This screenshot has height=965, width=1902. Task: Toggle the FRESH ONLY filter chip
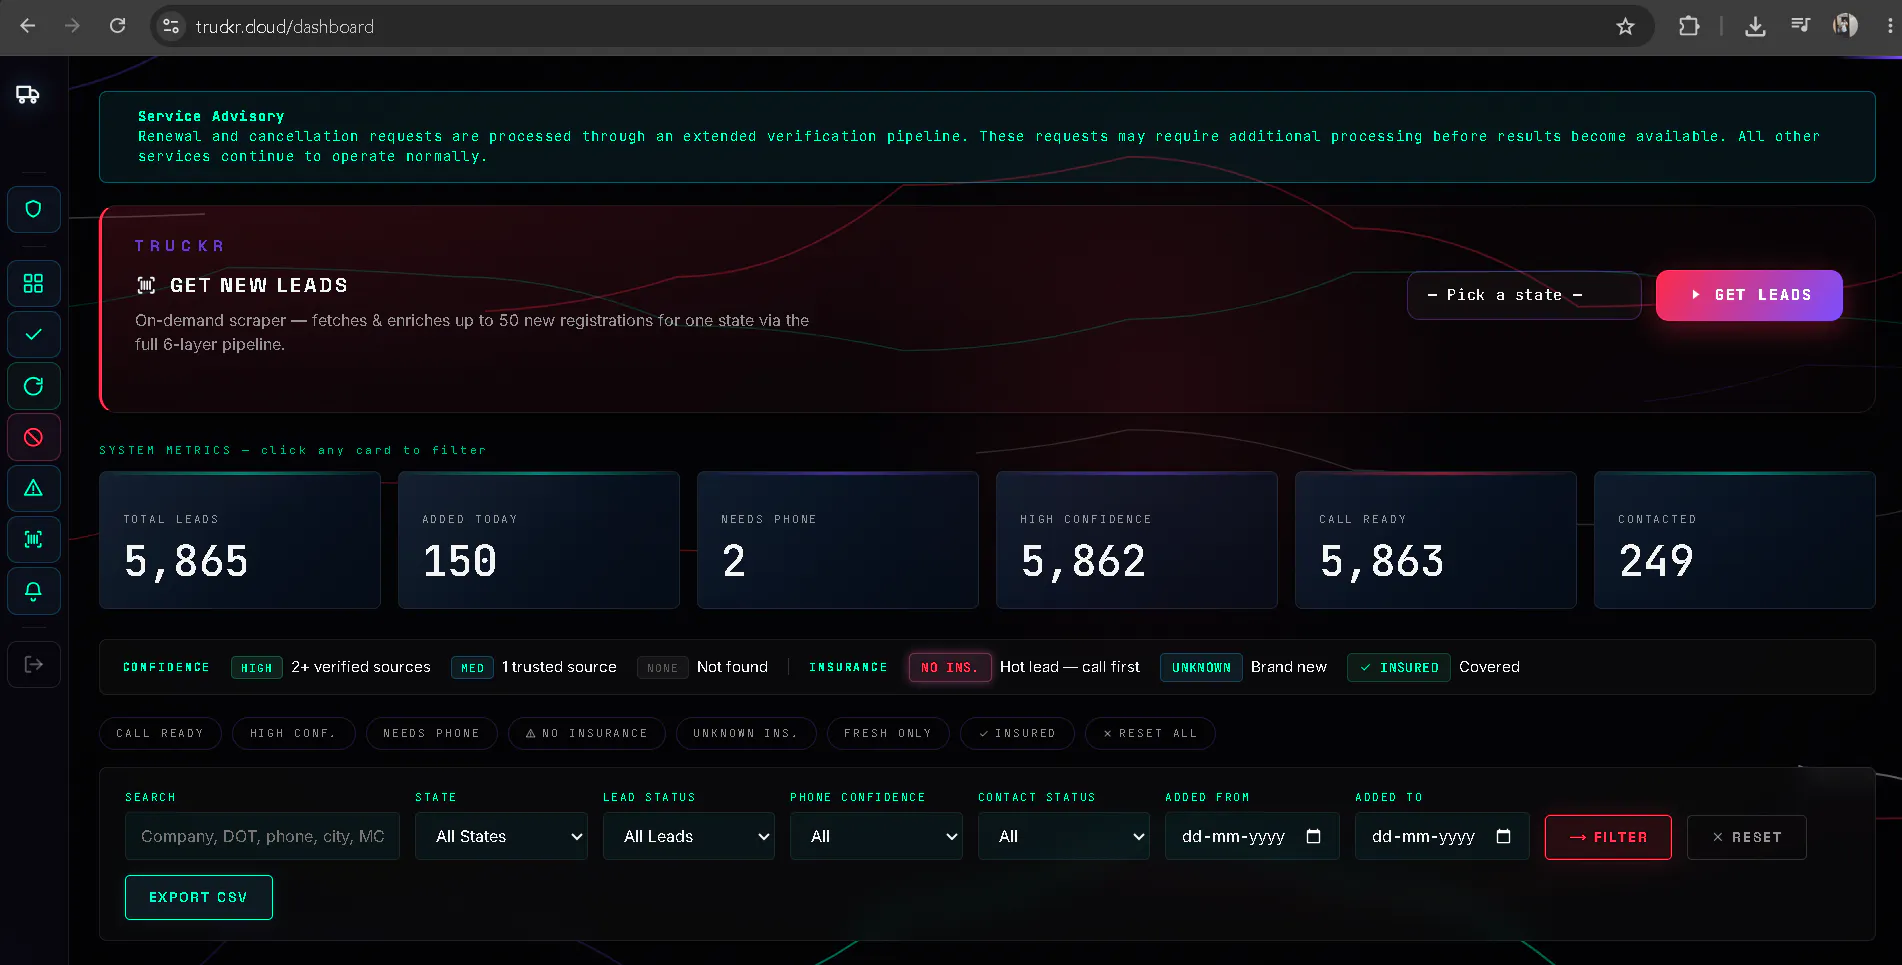coord(888,734)
